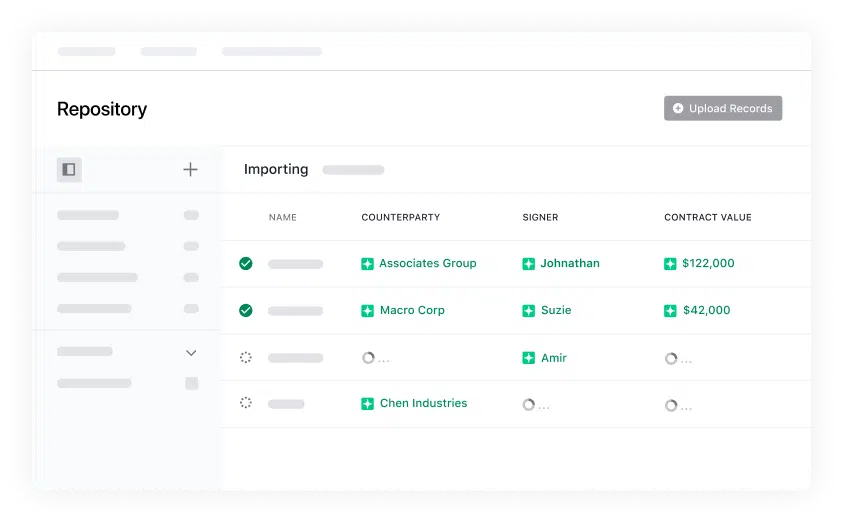
Task: Select the Importing tab
Action: 276,170
